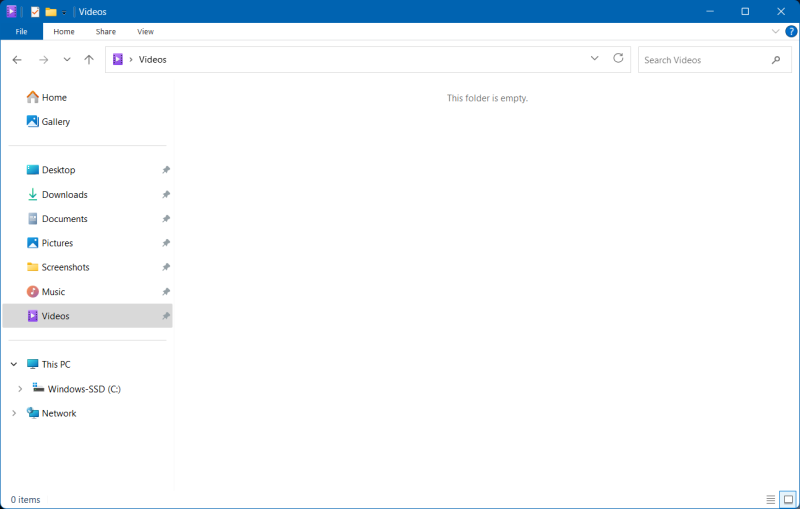
Task: Click the Help question mark icon
Action: coord(791,32)
